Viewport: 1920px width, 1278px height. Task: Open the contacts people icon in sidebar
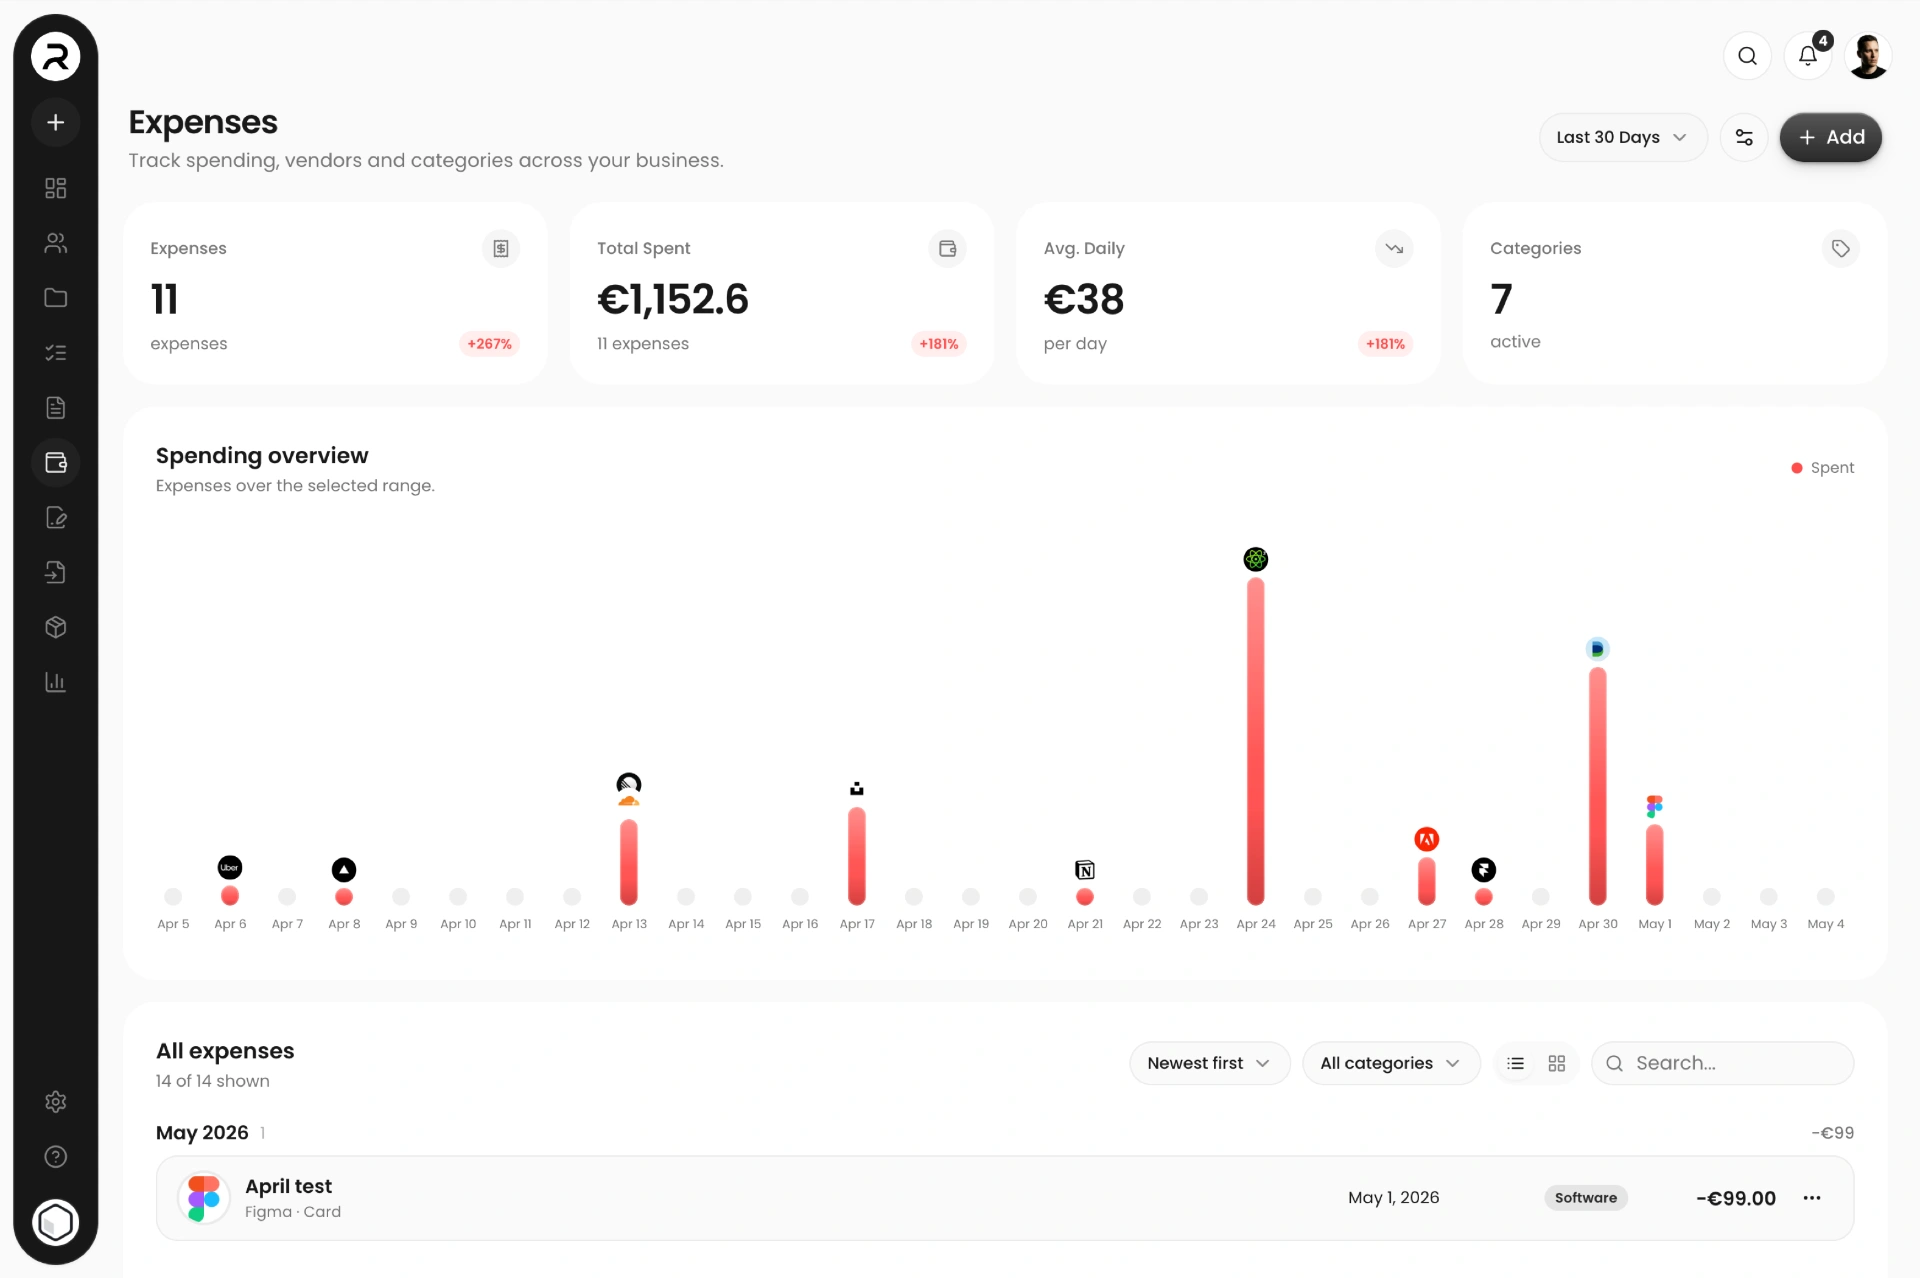pos(56,243)
